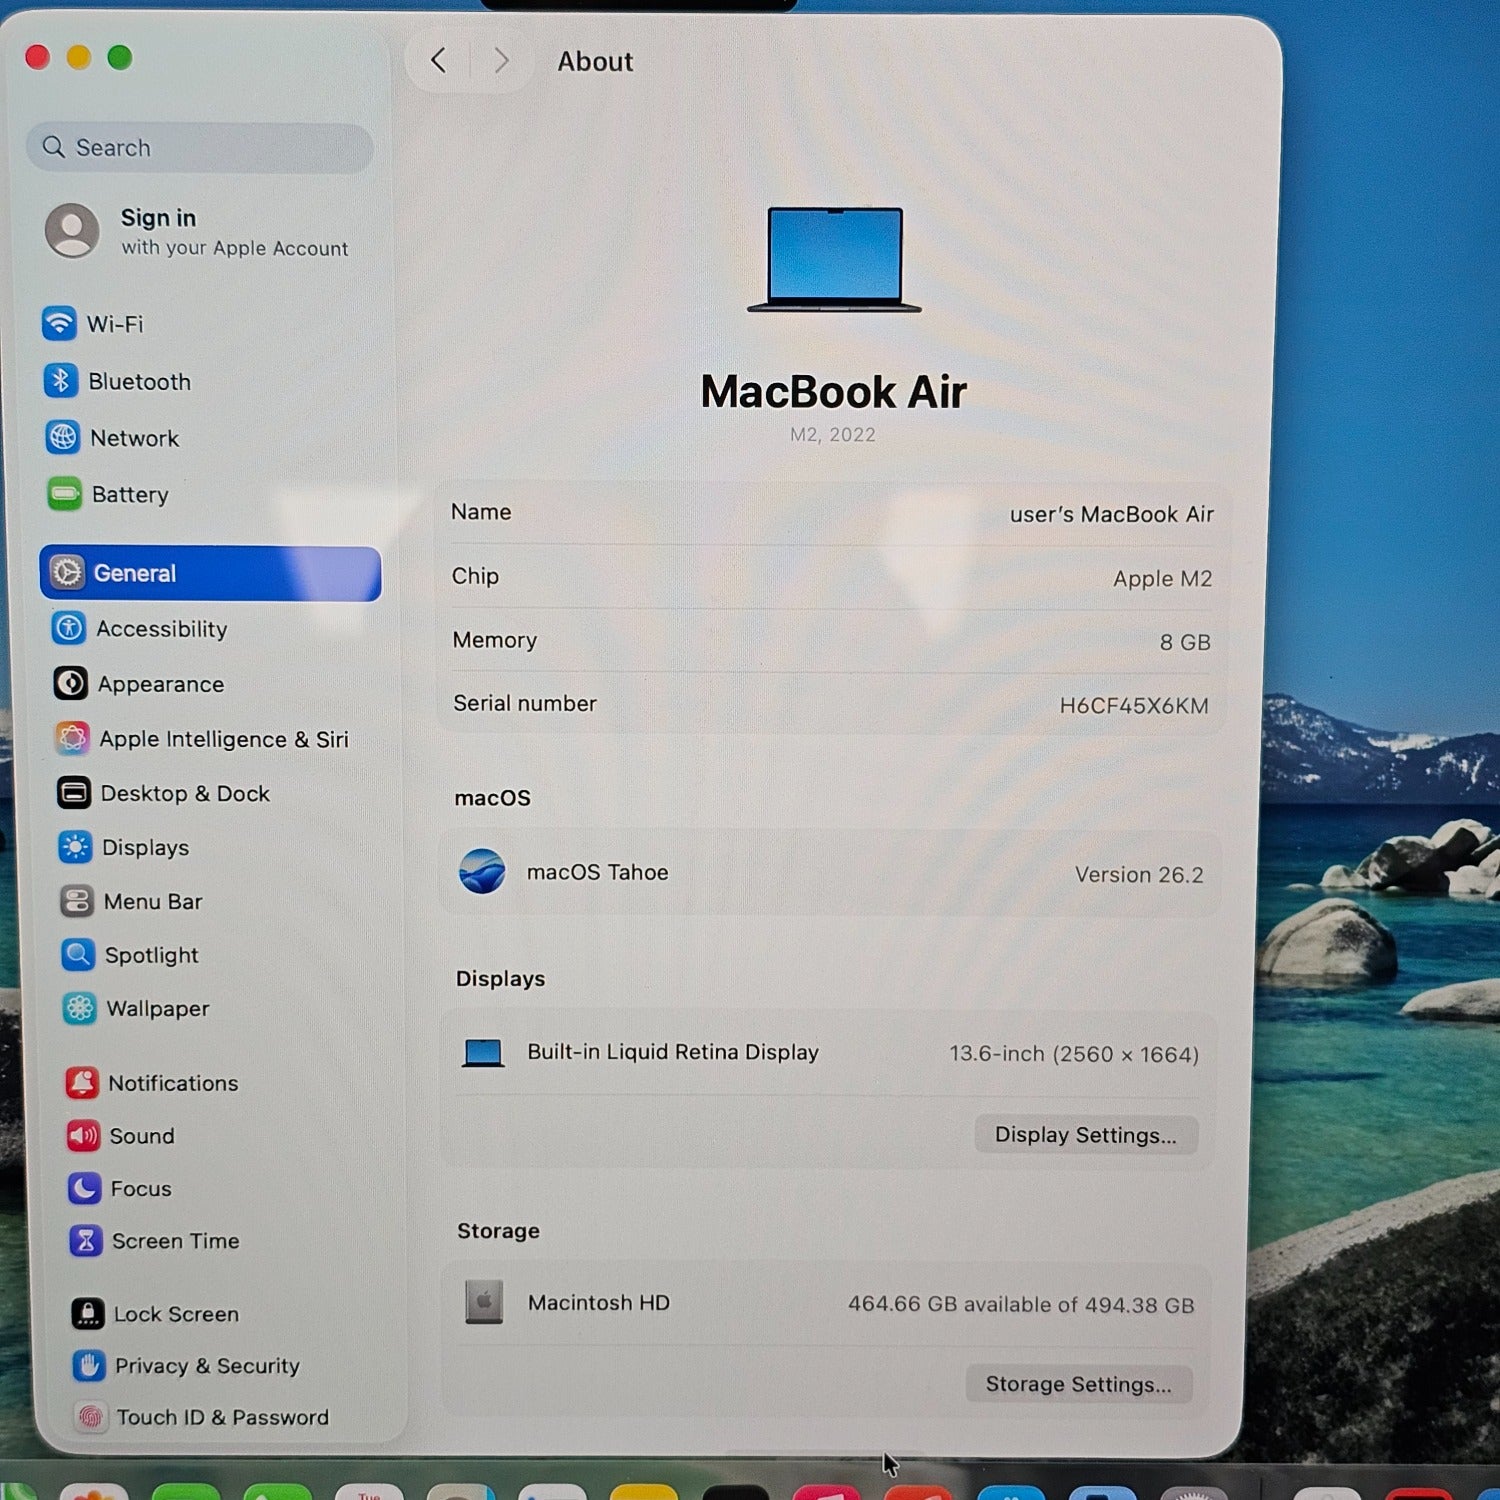1500x1500 pixels.
Task: Go back with the left chevron
Action: pos(438,60)
